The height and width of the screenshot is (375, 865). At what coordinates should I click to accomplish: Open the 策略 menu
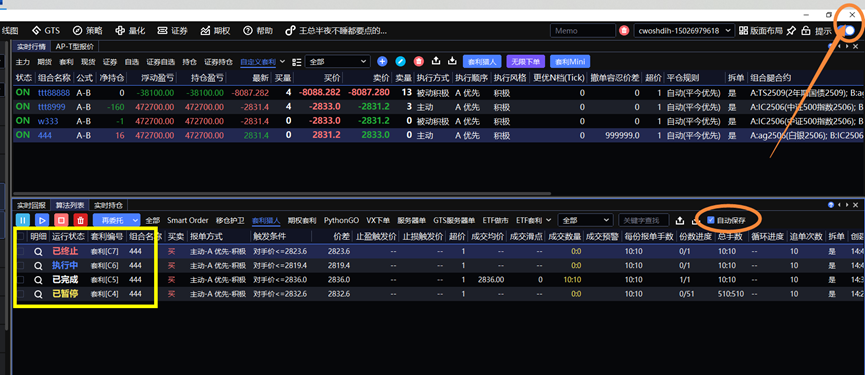click(x=87, y=31)
